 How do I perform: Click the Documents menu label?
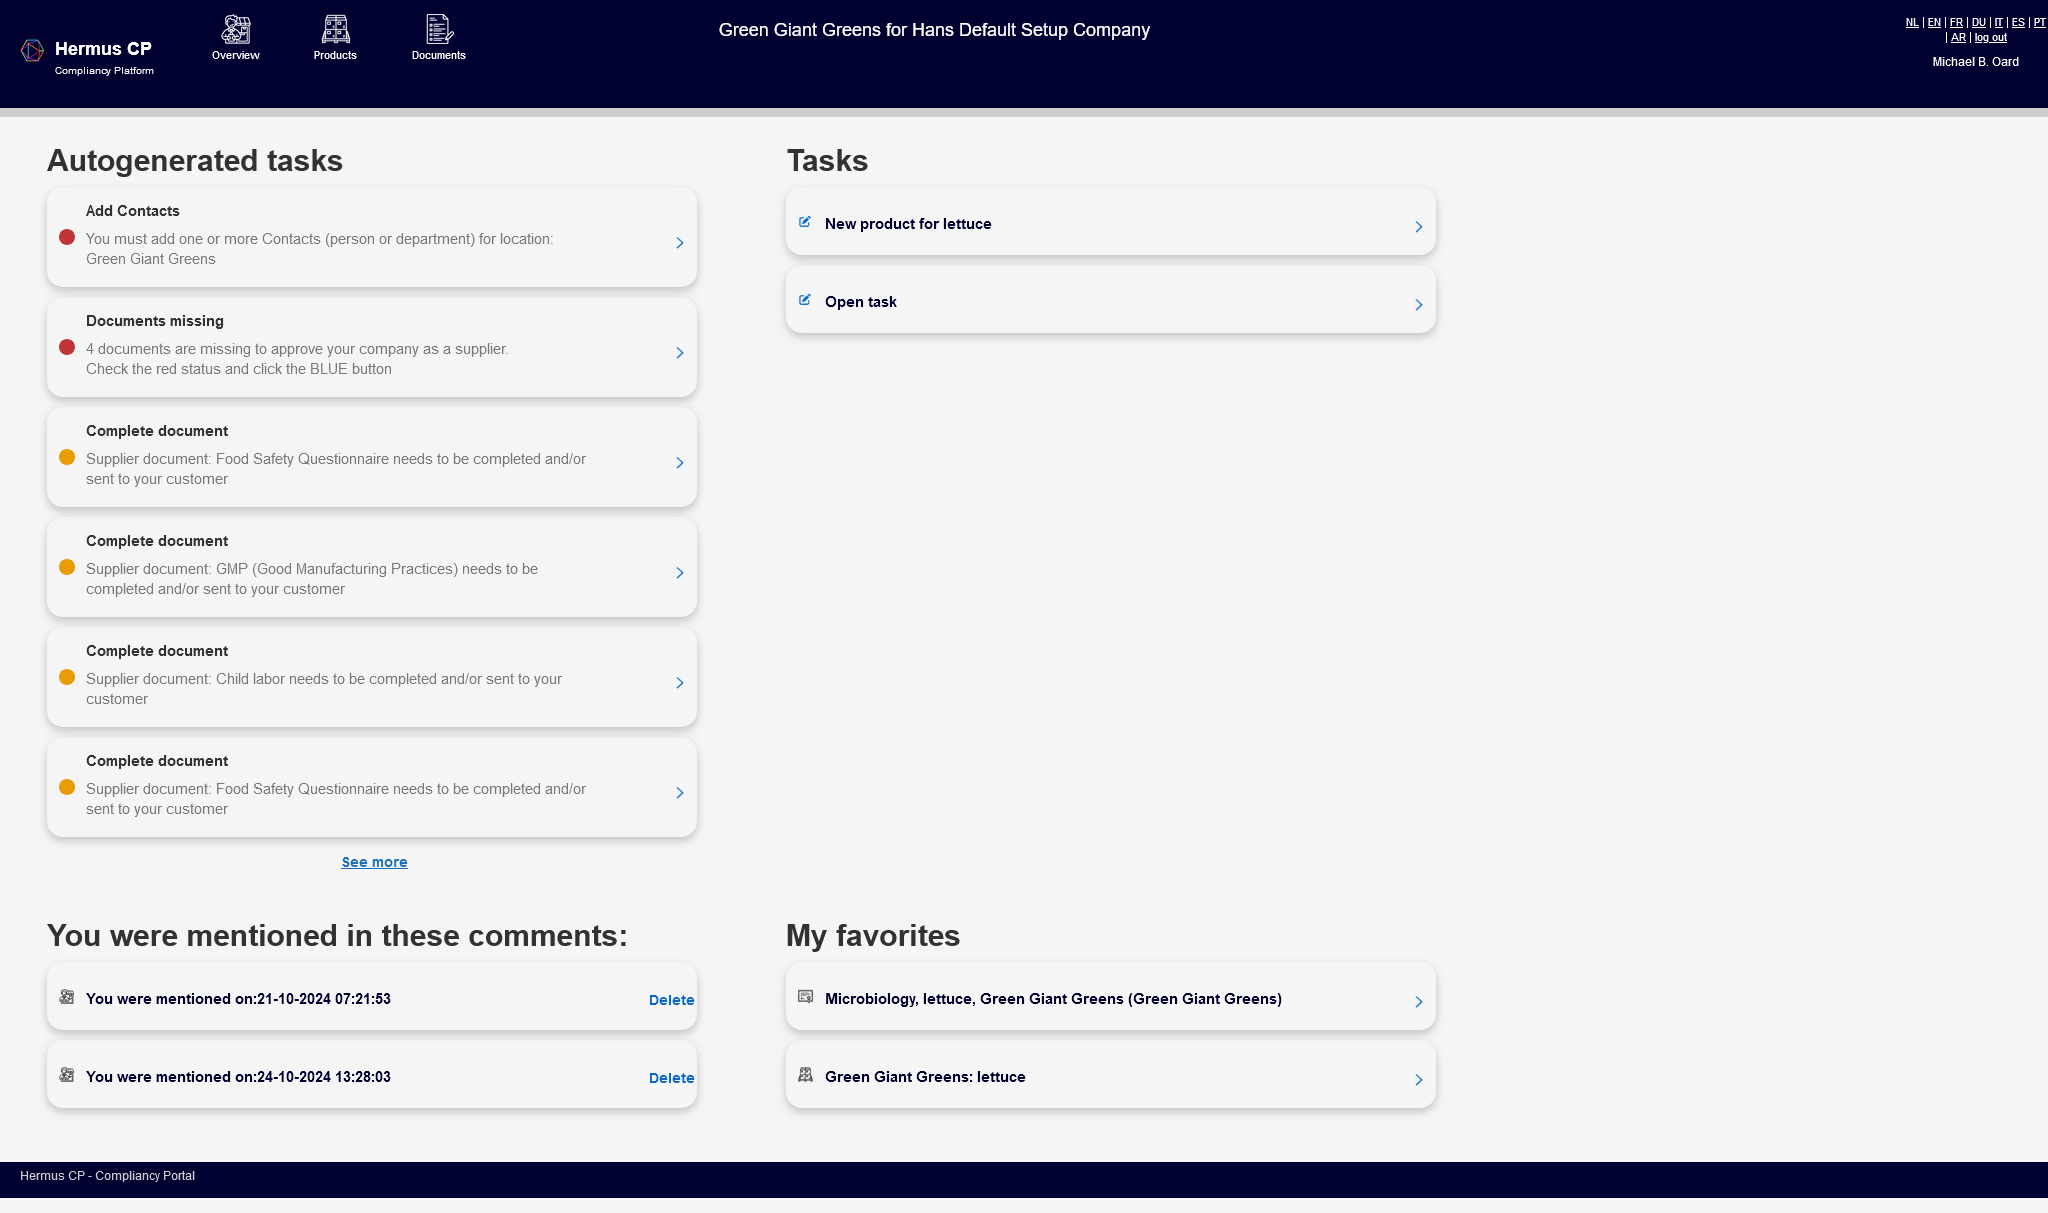[x=439, y=55]
